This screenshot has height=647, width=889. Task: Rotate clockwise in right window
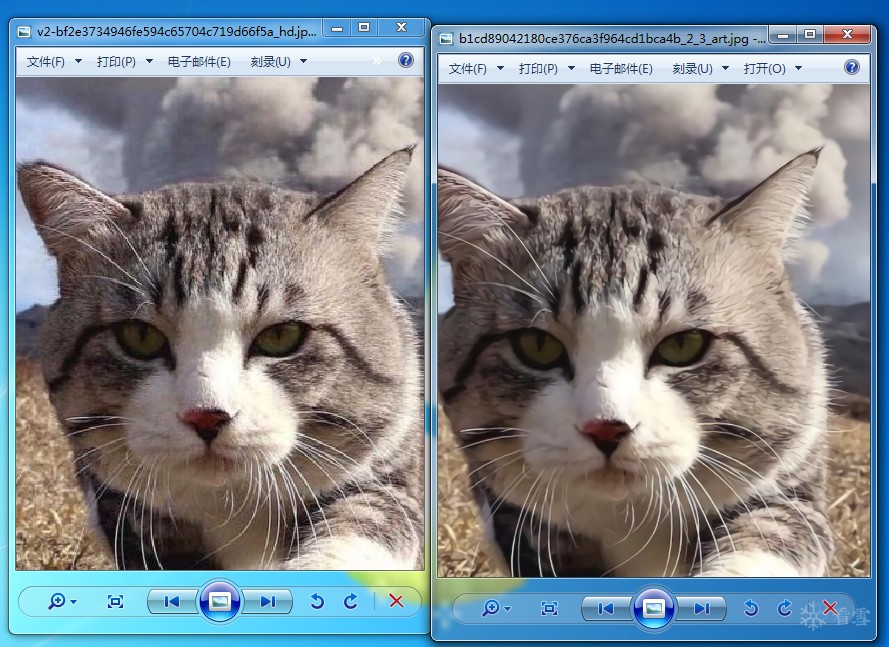[x=785, y=608]
